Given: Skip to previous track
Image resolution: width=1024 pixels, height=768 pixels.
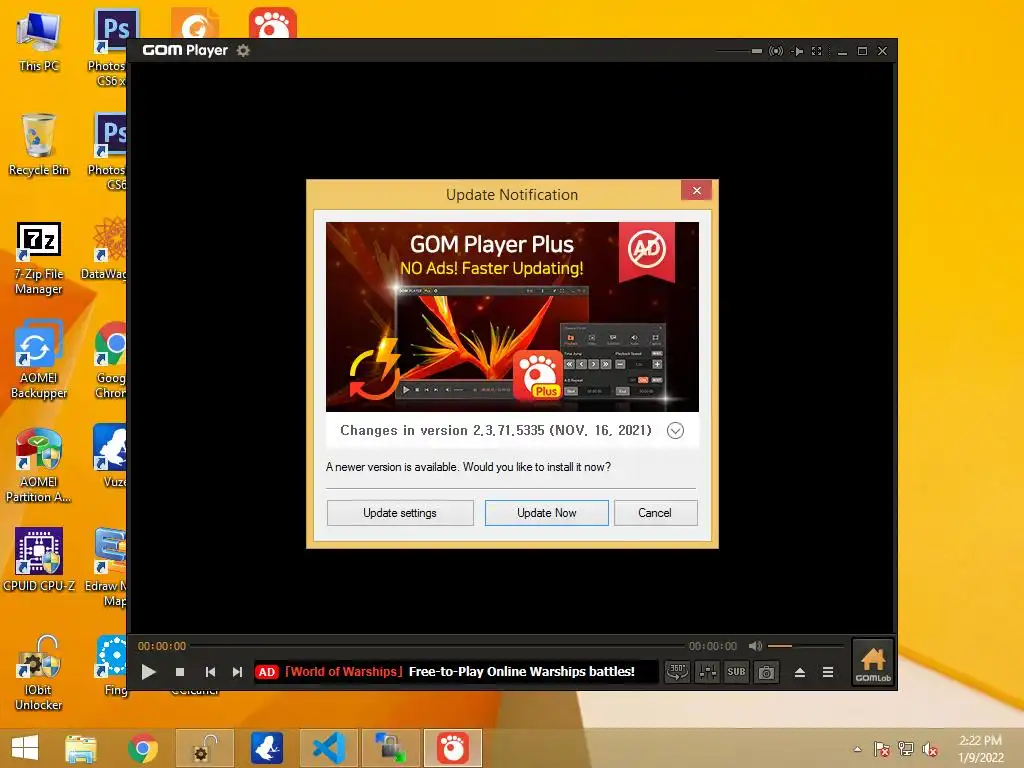Looking at the screenshot, I should point(210,671).
